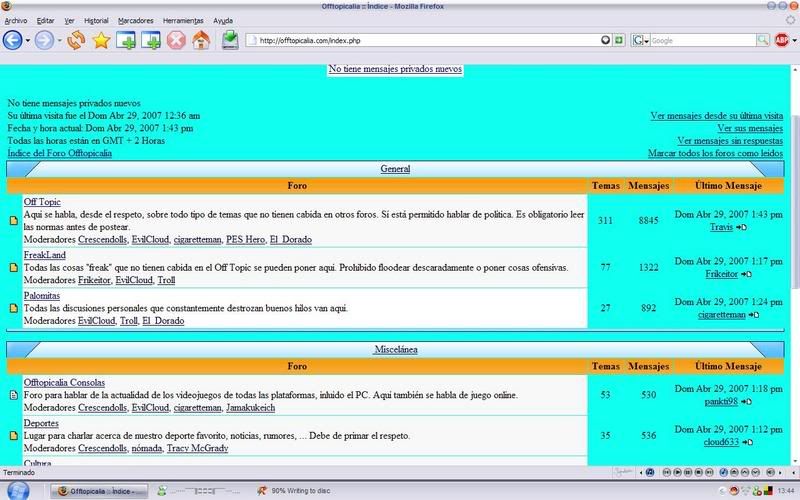Click the Firefox back arrow button
The height and width of the screenshot is (500, 800).
(x=13, y=41)
